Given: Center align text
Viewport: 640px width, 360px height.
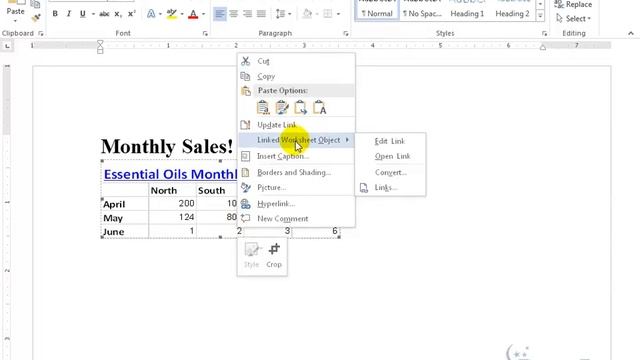Looking at the screenshot, I should tap(233, 14).
